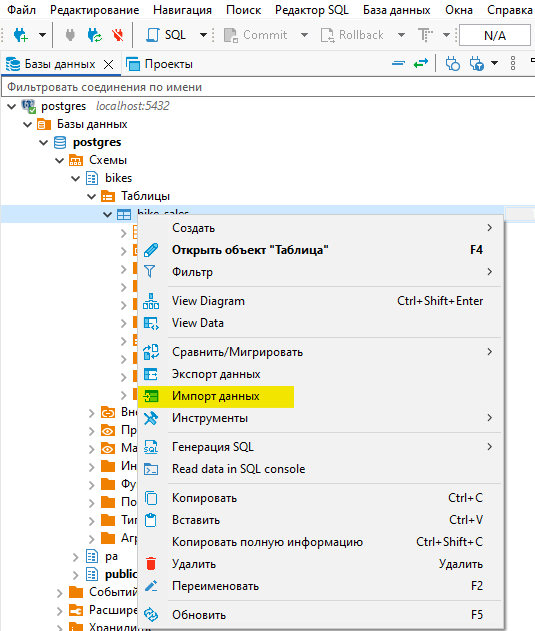
Task: Collapse the postgres localhost:5432 connection
Action: pyautogui.click(x=12, y=107)
